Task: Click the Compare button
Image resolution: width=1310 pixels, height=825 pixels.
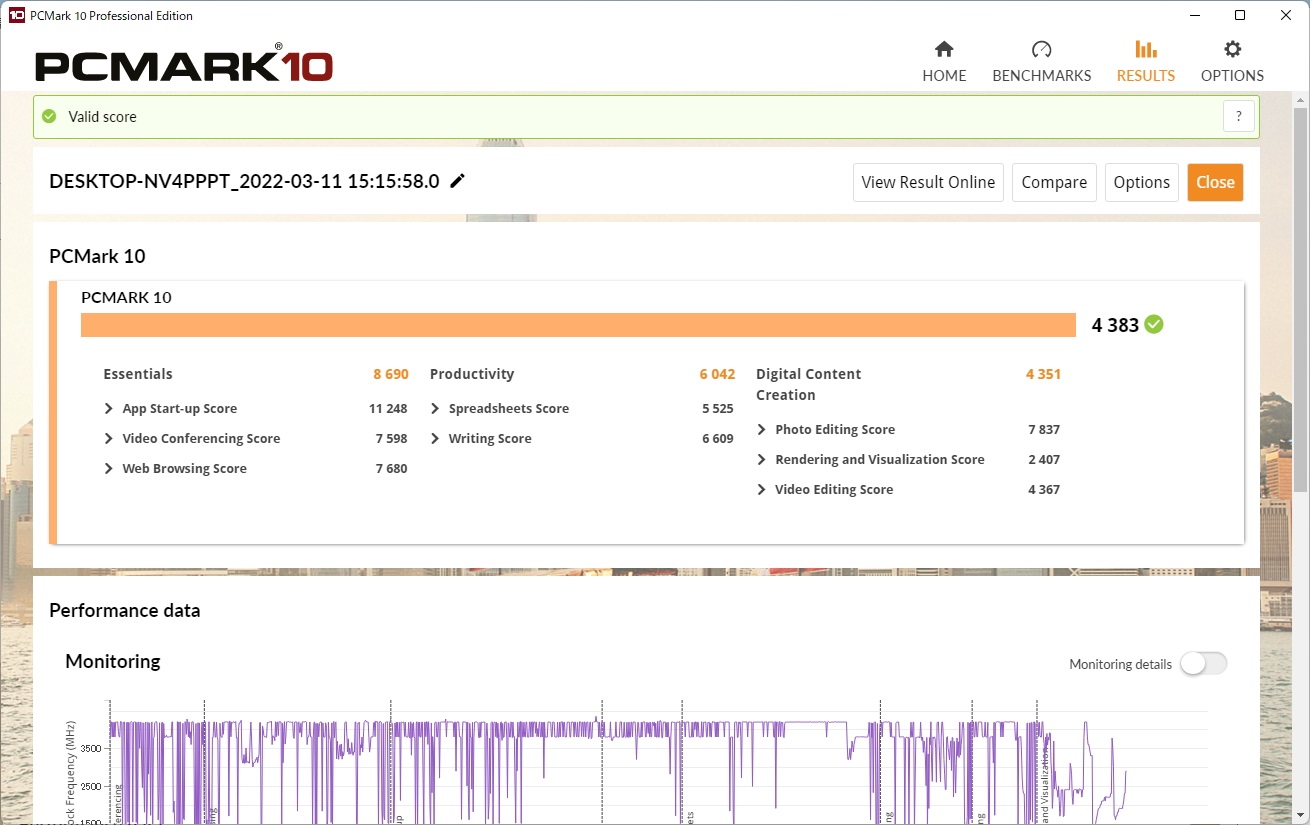Action: 1054,182
